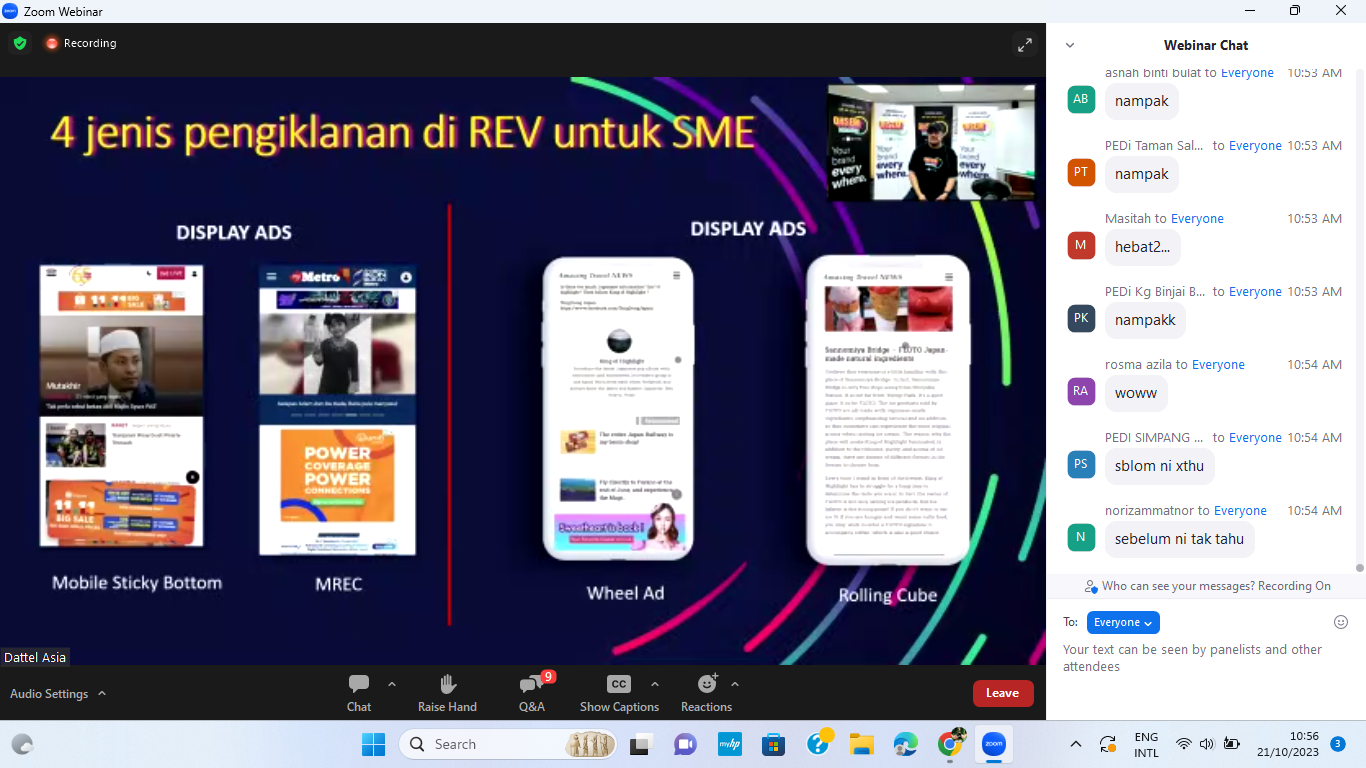
Task: Click the Raise Hand icon
Action: (x=447, y=684)
